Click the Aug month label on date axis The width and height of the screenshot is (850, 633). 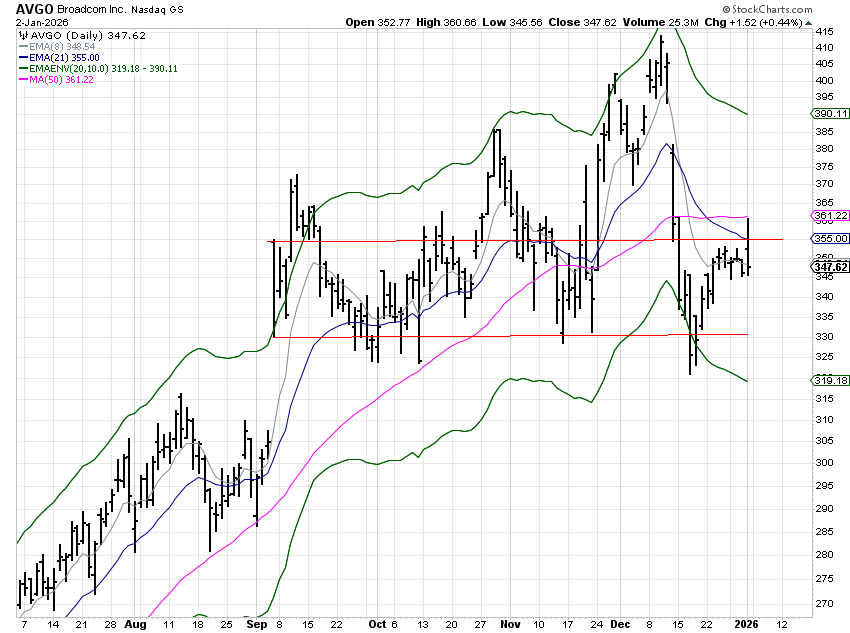click(x=136, y=624)
